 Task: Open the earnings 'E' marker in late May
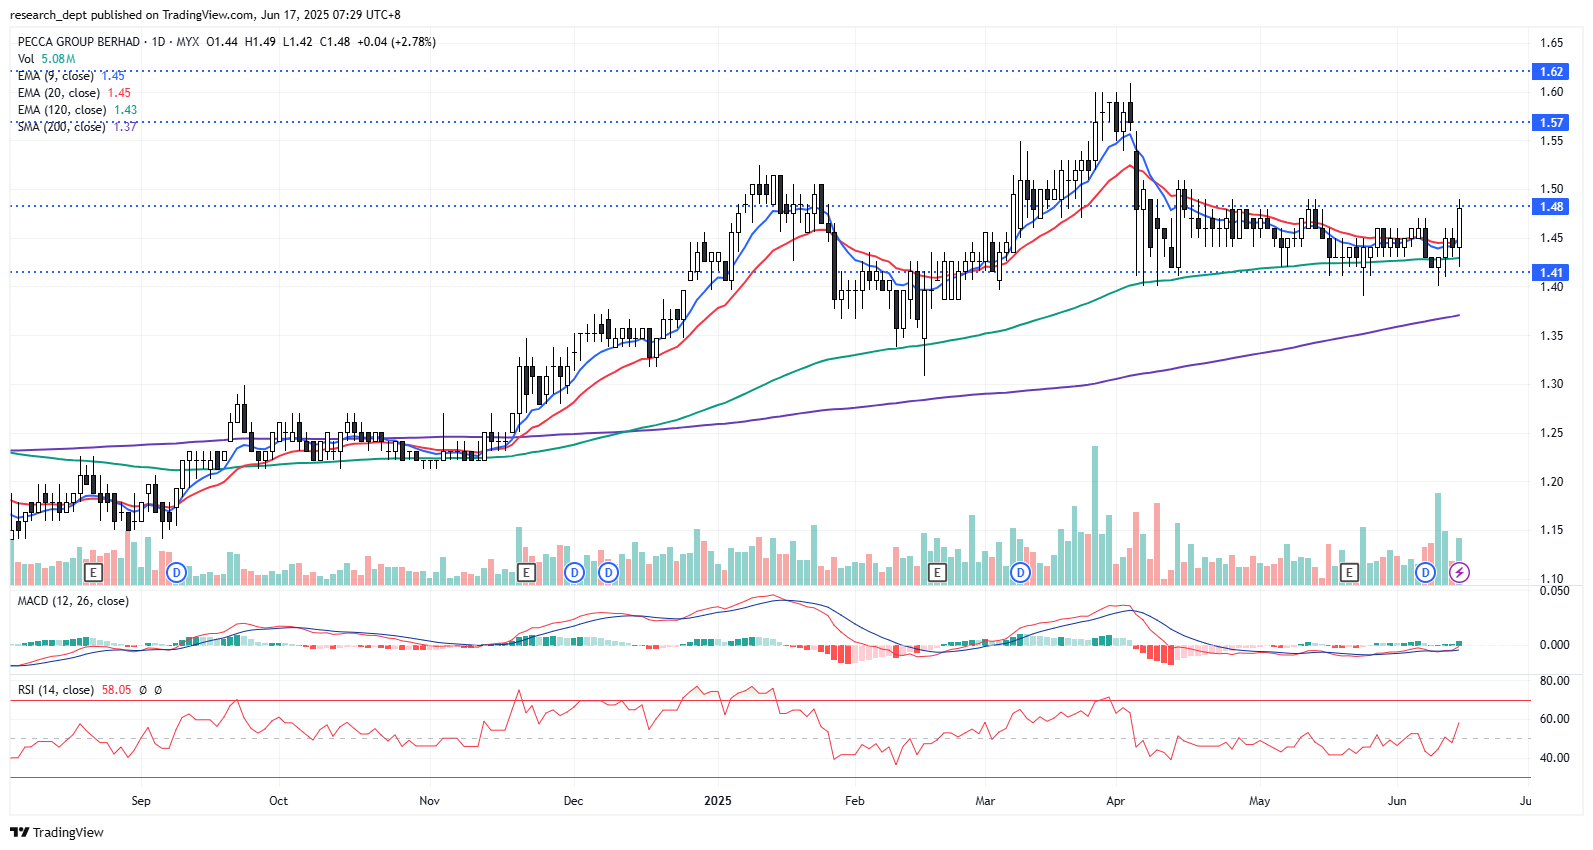point(1349,573)
